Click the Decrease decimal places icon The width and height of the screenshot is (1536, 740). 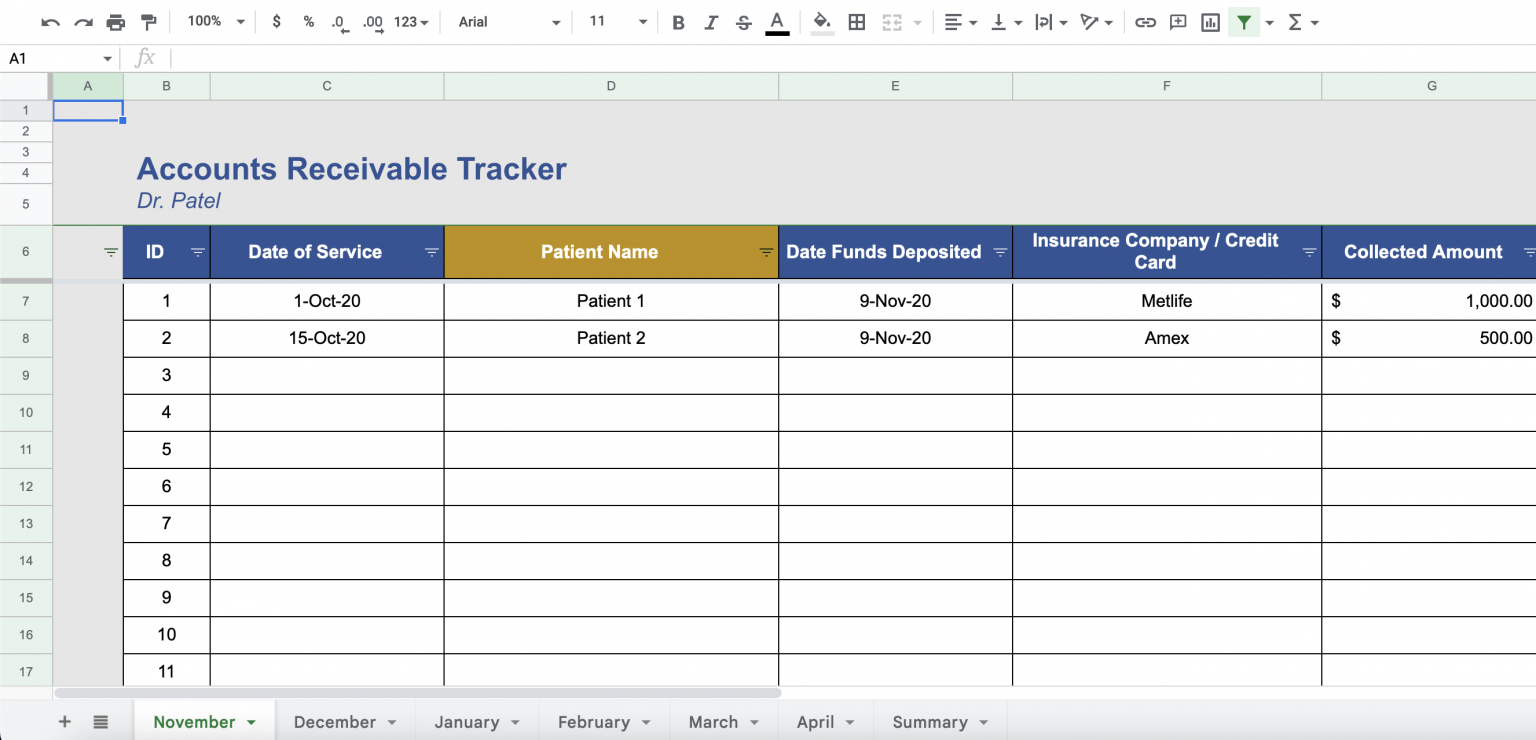click(x=339, y=21)
